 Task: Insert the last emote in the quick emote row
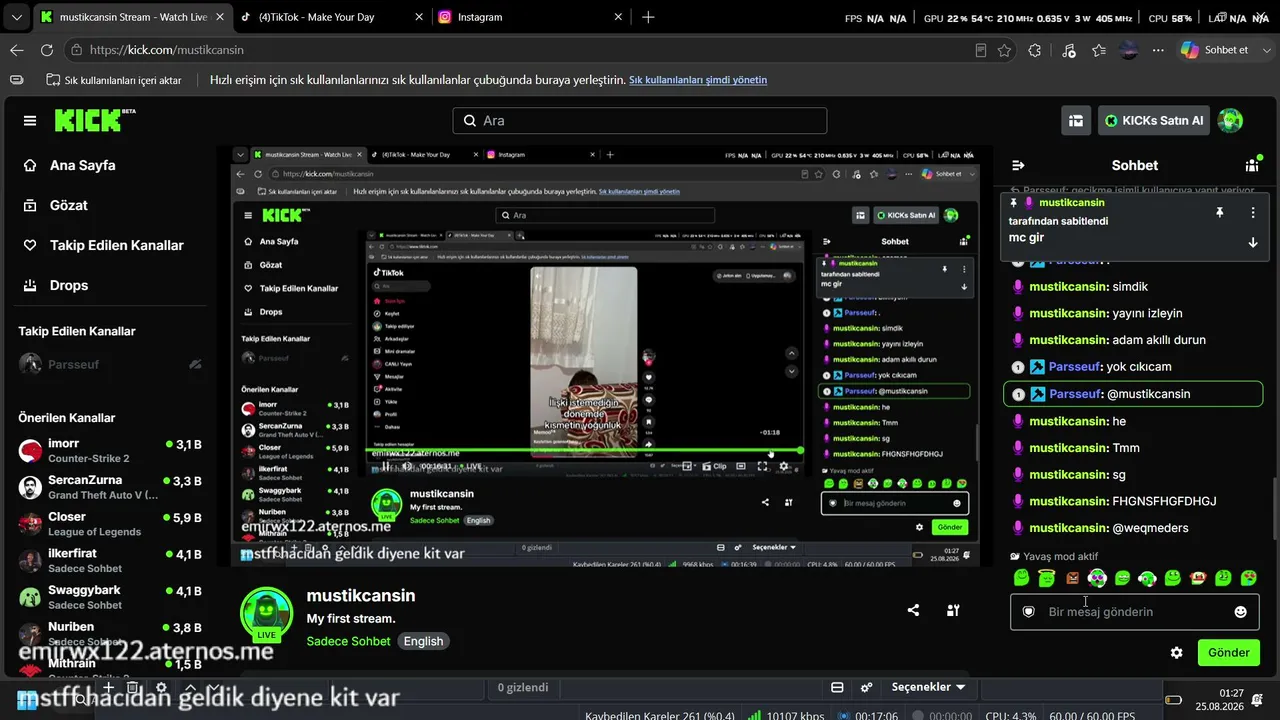click(x=1249, y=578)
